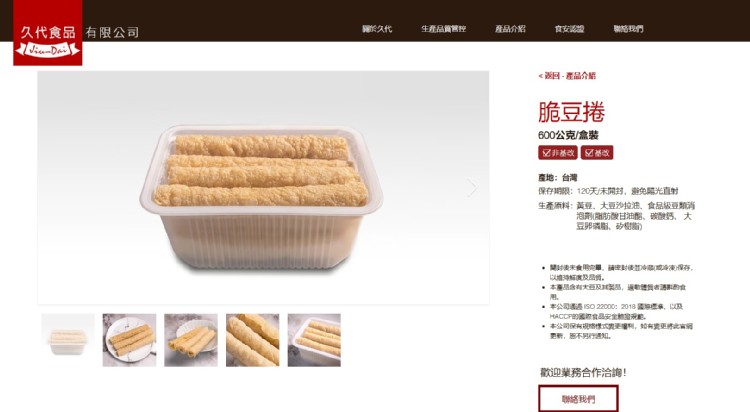Click the main product image

[263, 188]
